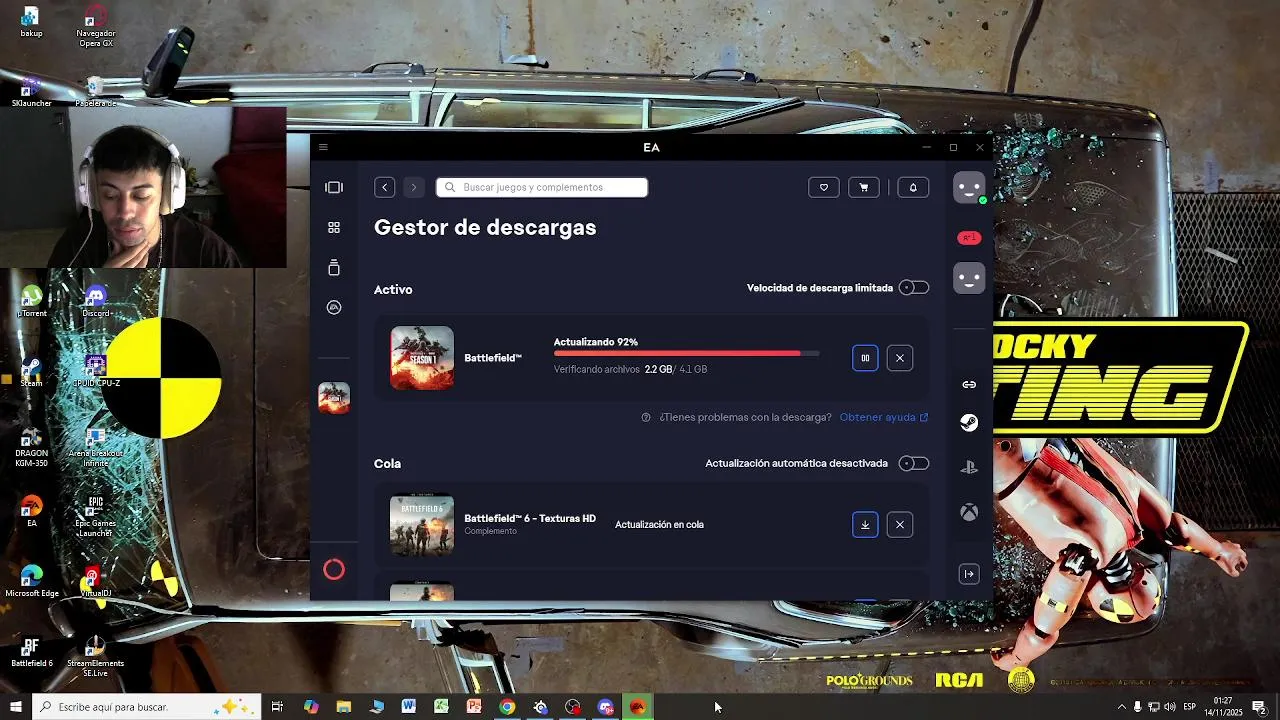This screenshot has width=1280, height=720.
Task: Open Excel from the taskbar
Action: 441,707
